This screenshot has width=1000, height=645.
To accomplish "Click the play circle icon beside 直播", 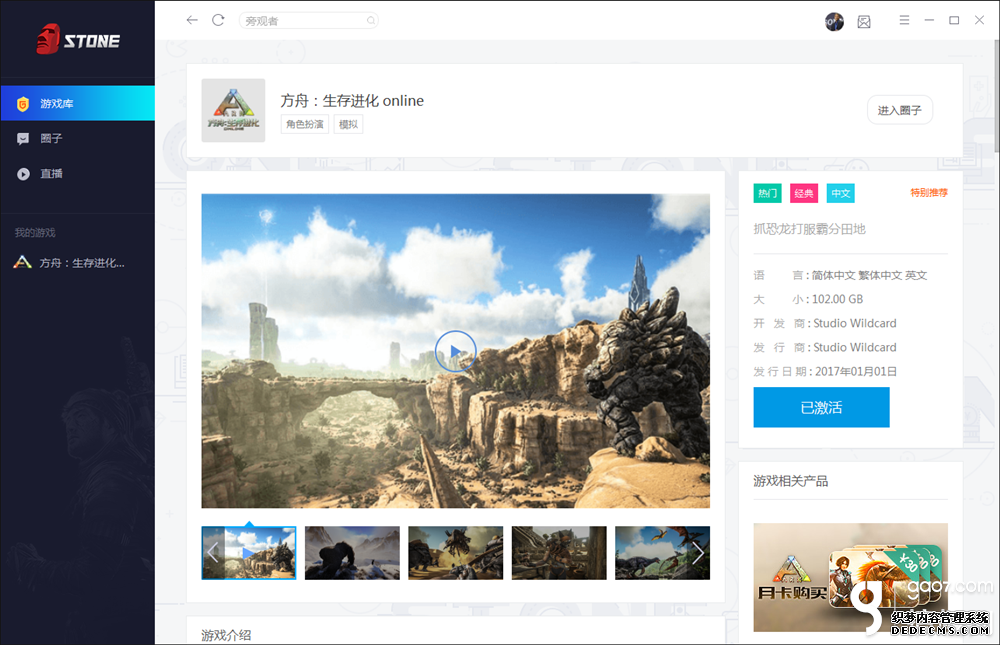I will pyautogui.click(x=23, y=174).
